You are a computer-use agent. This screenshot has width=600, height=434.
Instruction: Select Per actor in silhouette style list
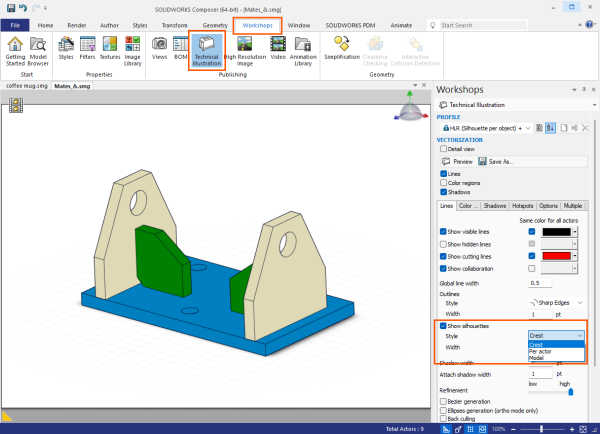556,351
